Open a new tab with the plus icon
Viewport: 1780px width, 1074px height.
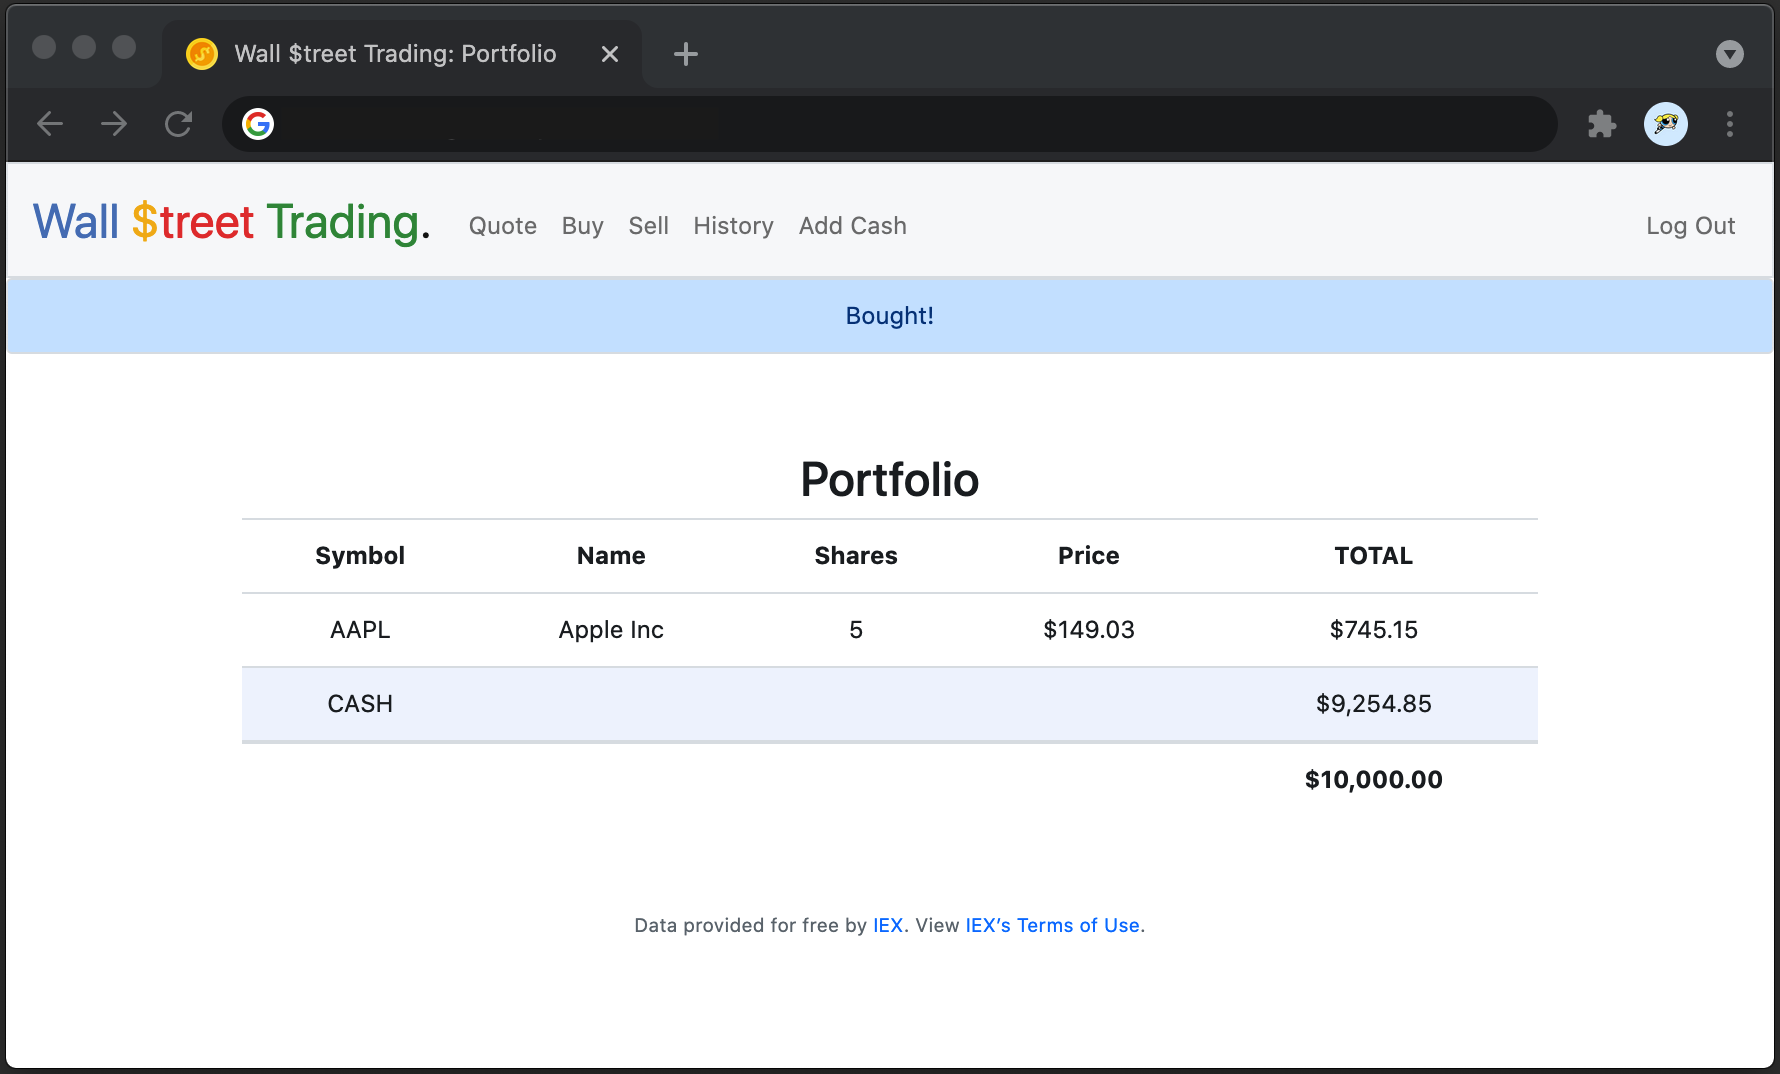(686, 54)
